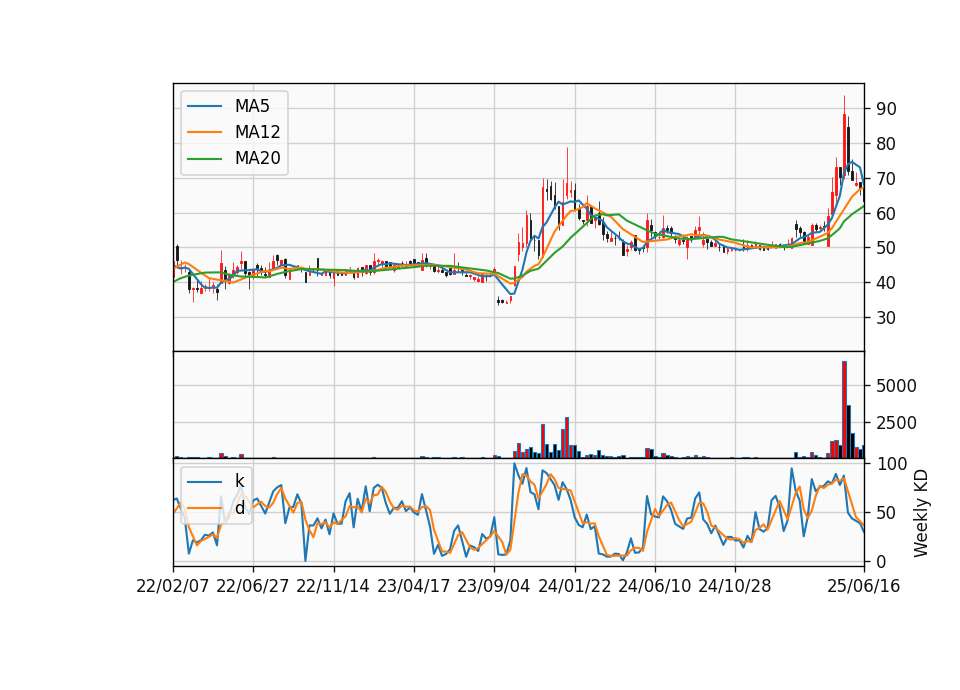Click the d legend label in the KD panel
This screenshot has width=960, height=690.
pos(240,508)
